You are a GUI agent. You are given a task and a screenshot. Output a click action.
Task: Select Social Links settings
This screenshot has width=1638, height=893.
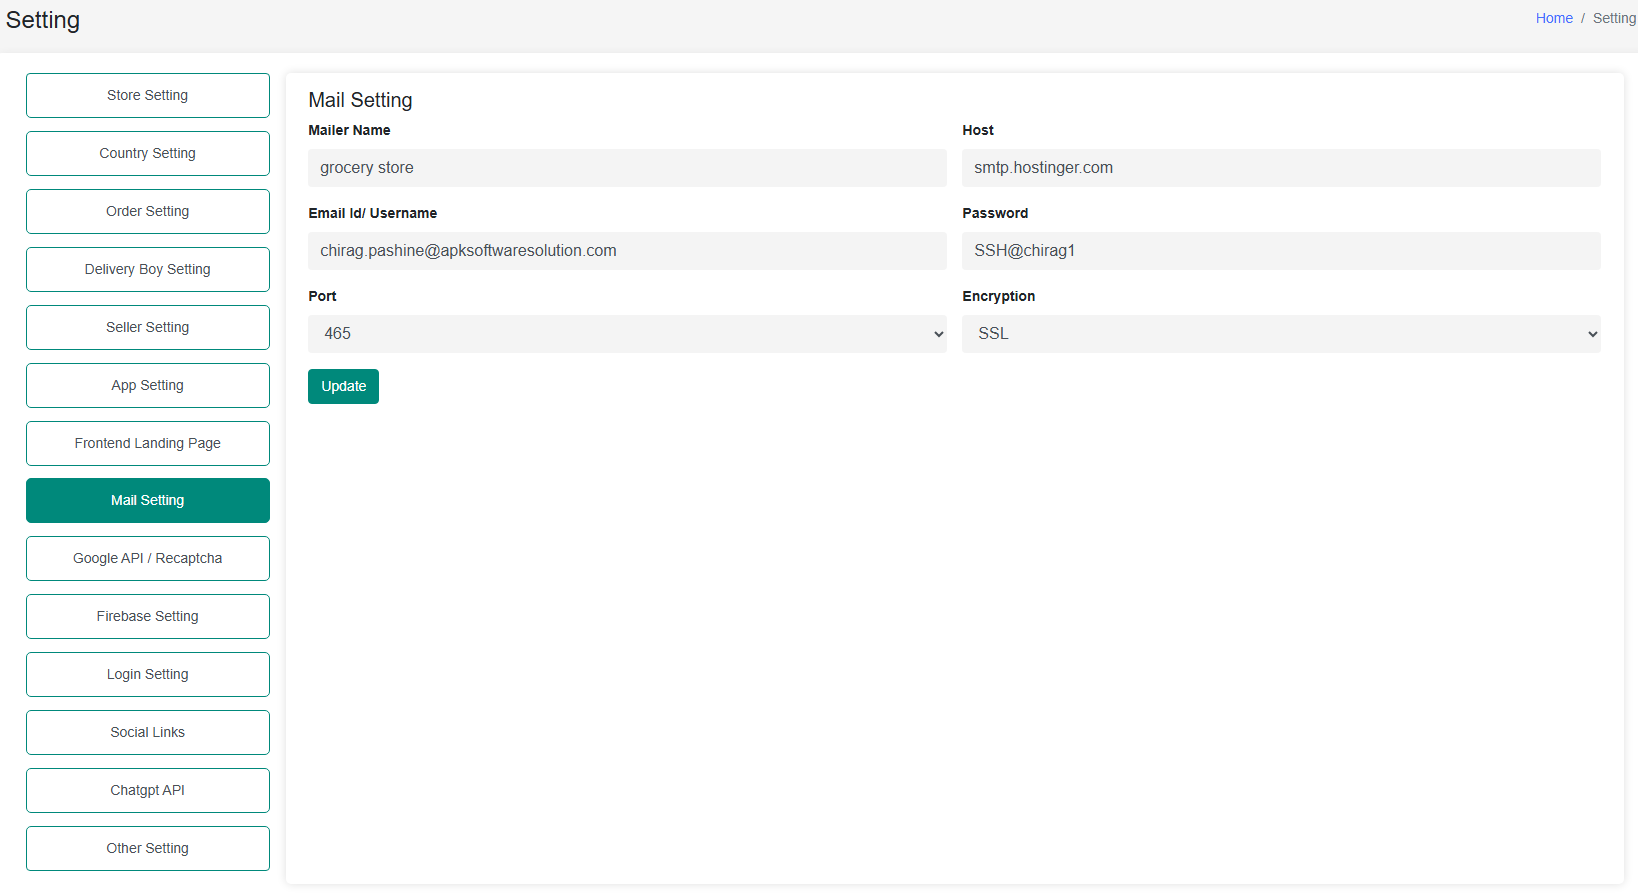[x=148, y=732]
